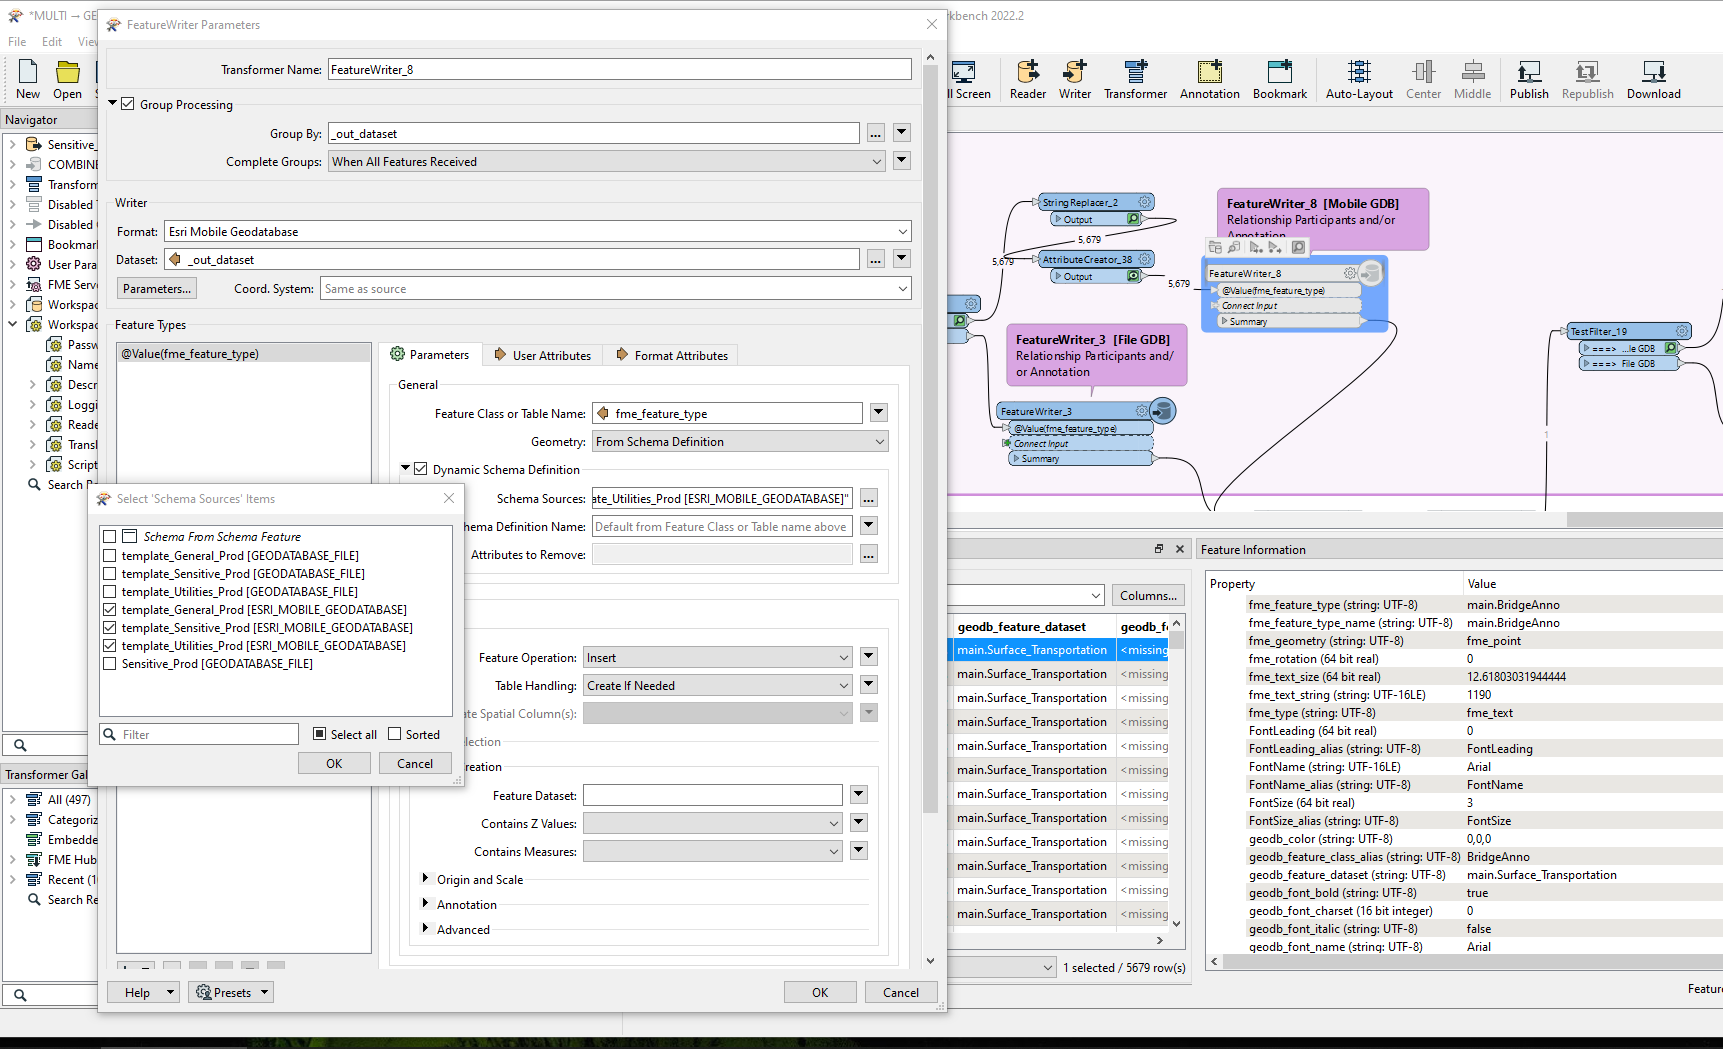Toggle the Select all checkbox
The width and height of the screenshot is (1723, 1049).
pyautogui.click(x=320, y=734)
